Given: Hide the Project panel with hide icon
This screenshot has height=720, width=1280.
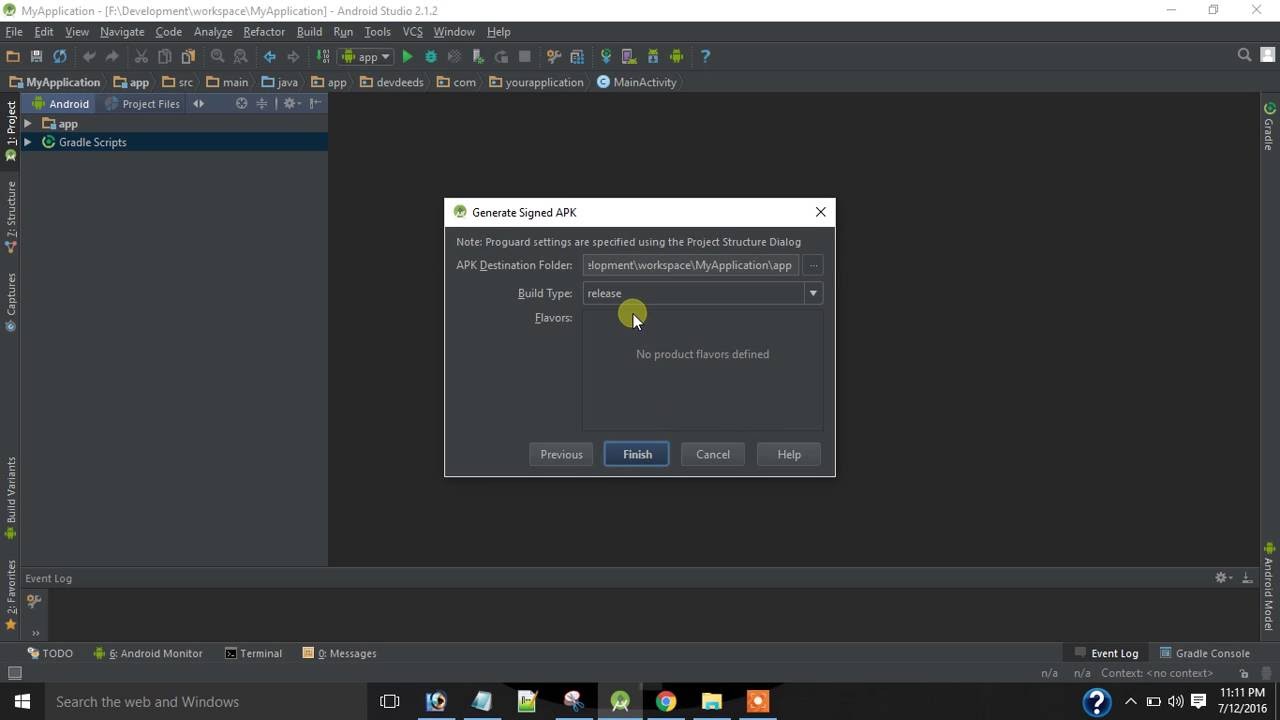Looking at the screenshot, I should tap(315, 104).
